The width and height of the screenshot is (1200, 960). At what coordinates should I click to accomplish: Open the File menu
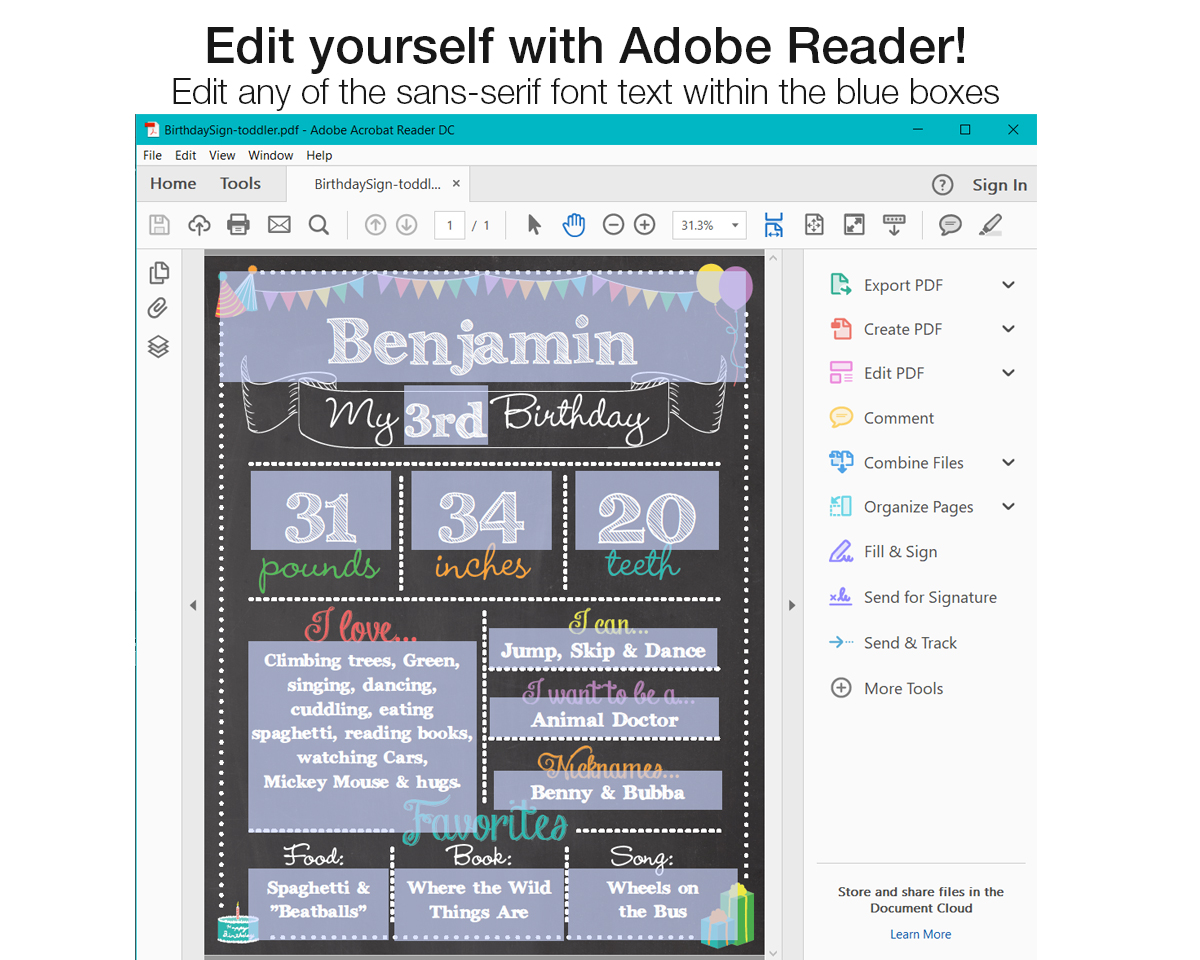coord(152,155)
